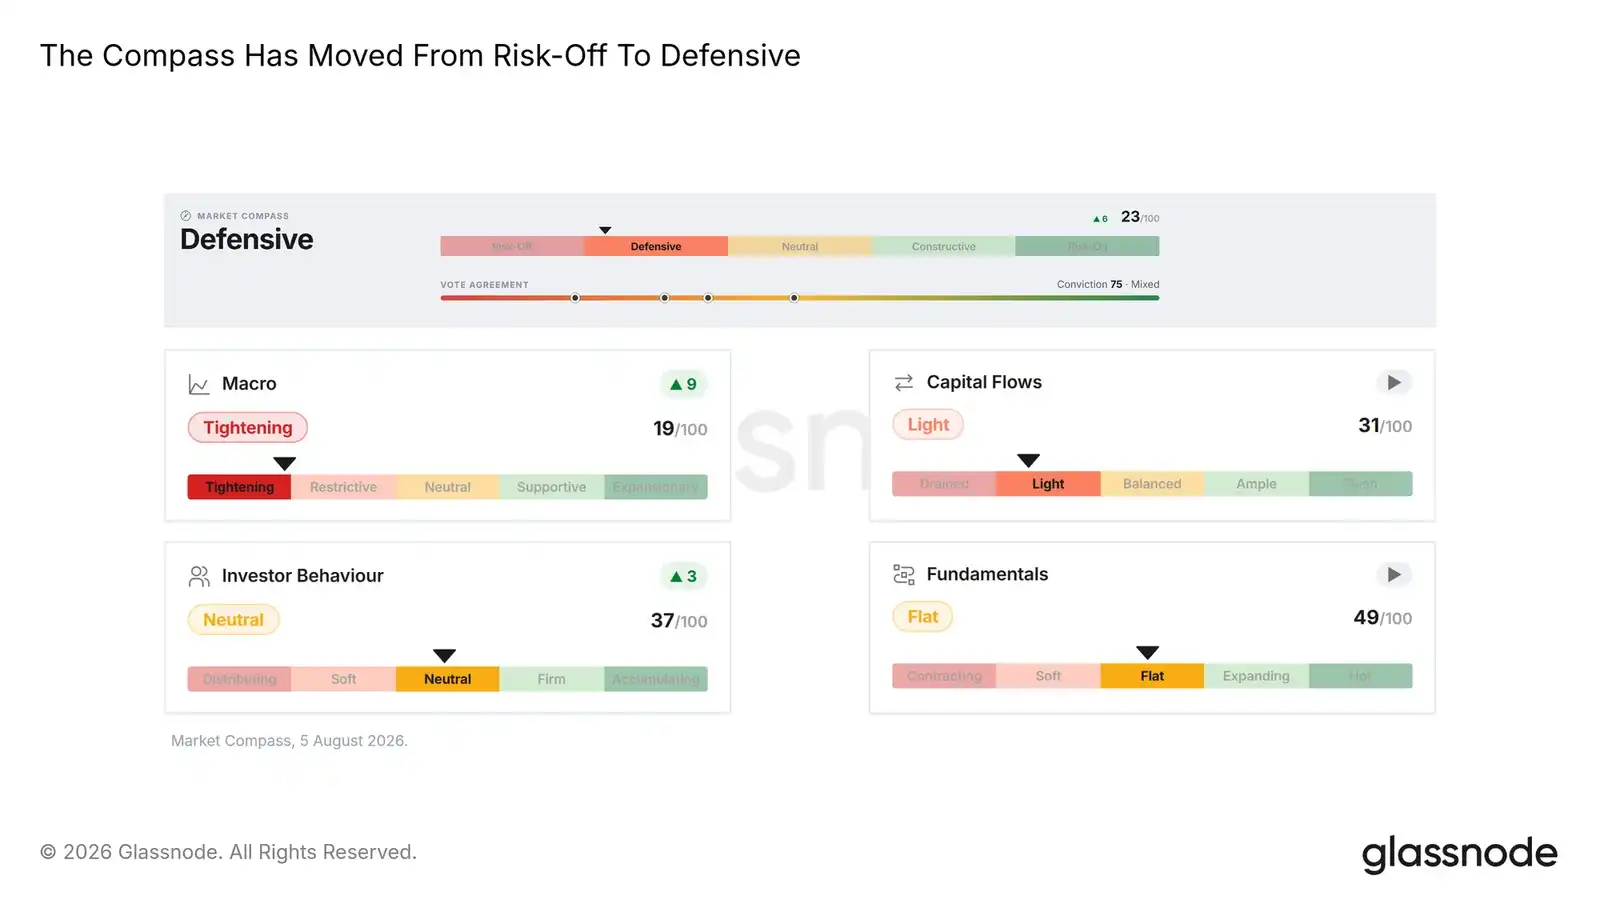Click the Investor Behaviour people icon

tap(199, 576)
